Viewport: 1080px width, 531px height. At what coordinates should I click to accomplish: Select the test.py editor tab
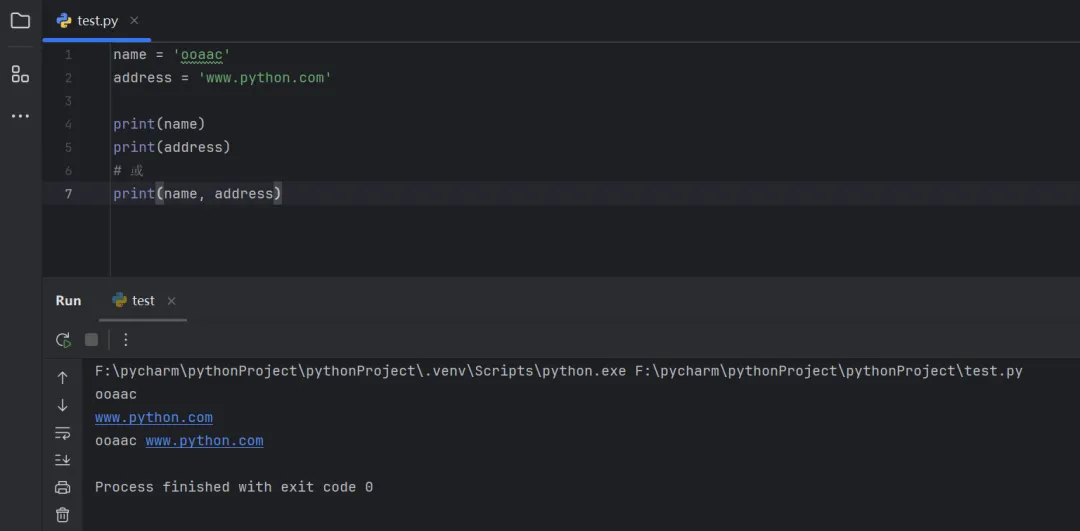pyautogui.click(x=96, y=21)
